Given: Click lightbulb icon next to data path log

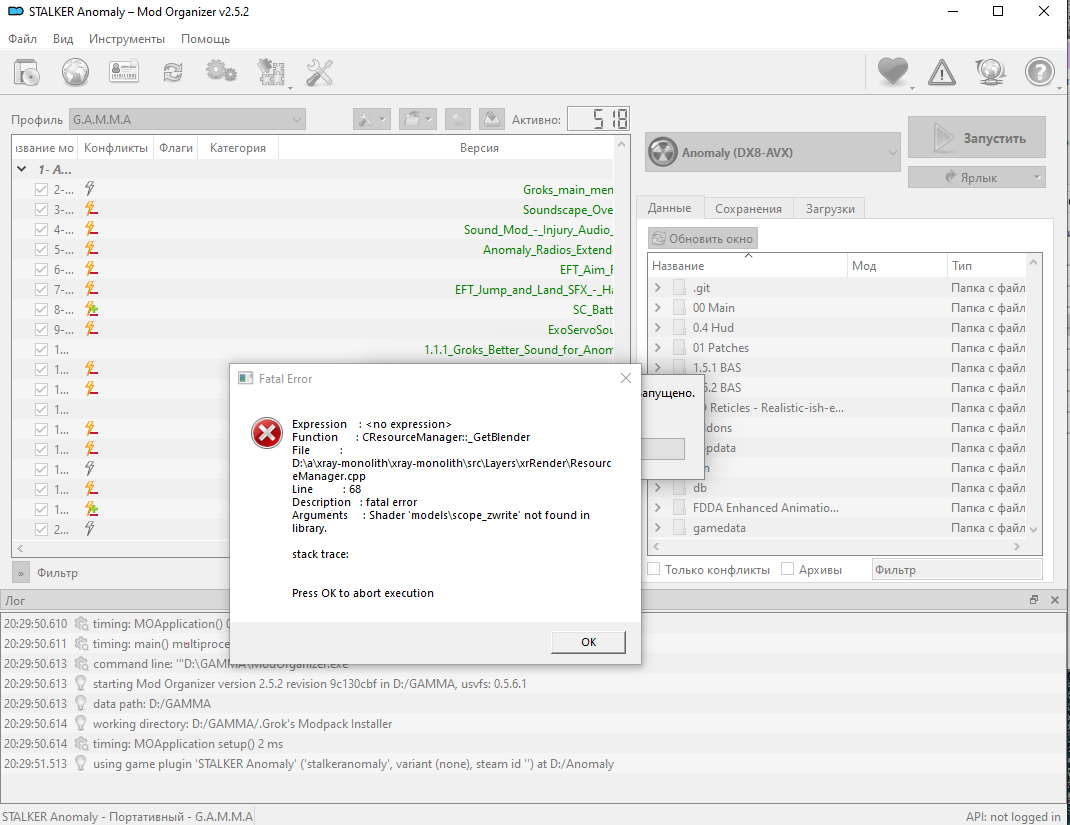Looking at the screenshot, I should [81, 704].
